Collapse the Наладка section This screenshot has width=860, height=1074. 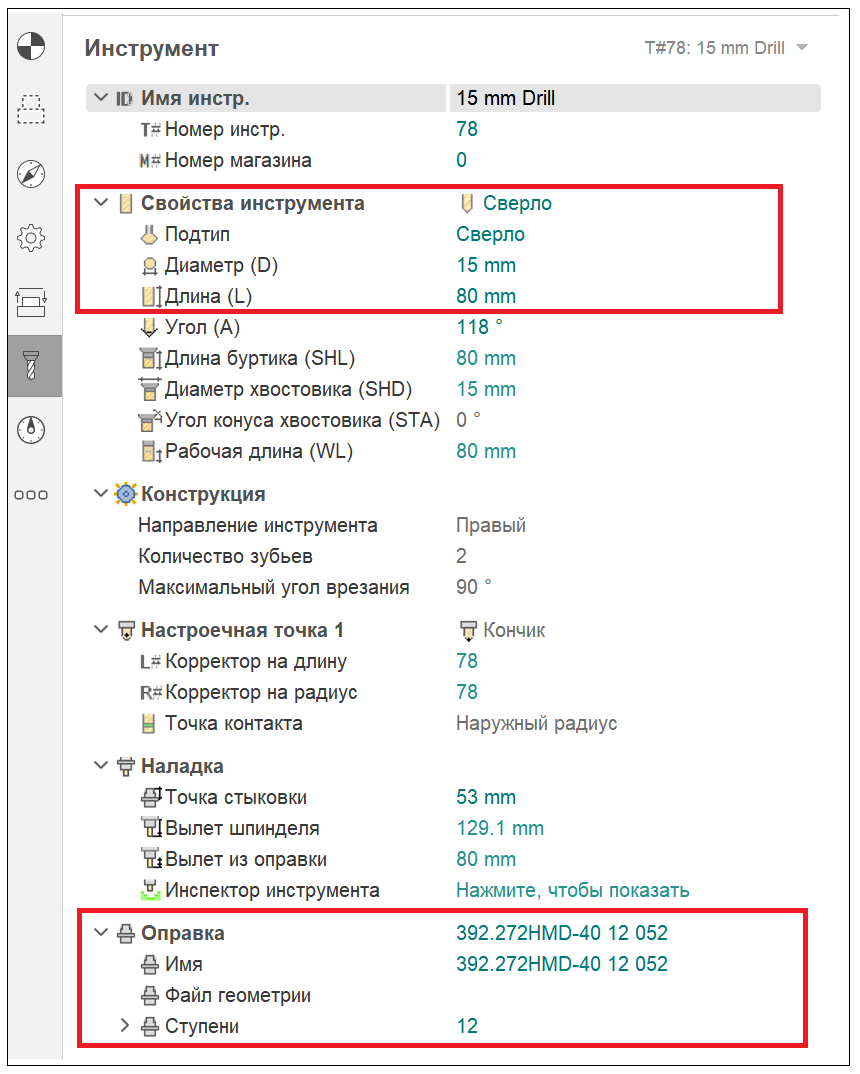(100, 766)
